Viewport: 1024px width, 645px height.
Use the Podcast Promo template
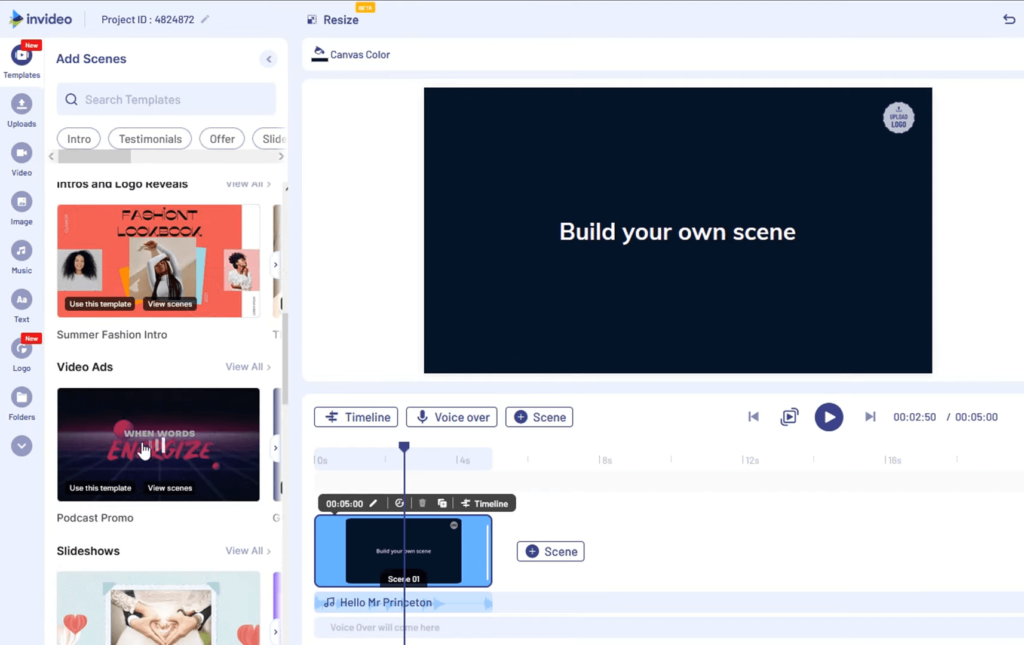[x=100, y=488]
